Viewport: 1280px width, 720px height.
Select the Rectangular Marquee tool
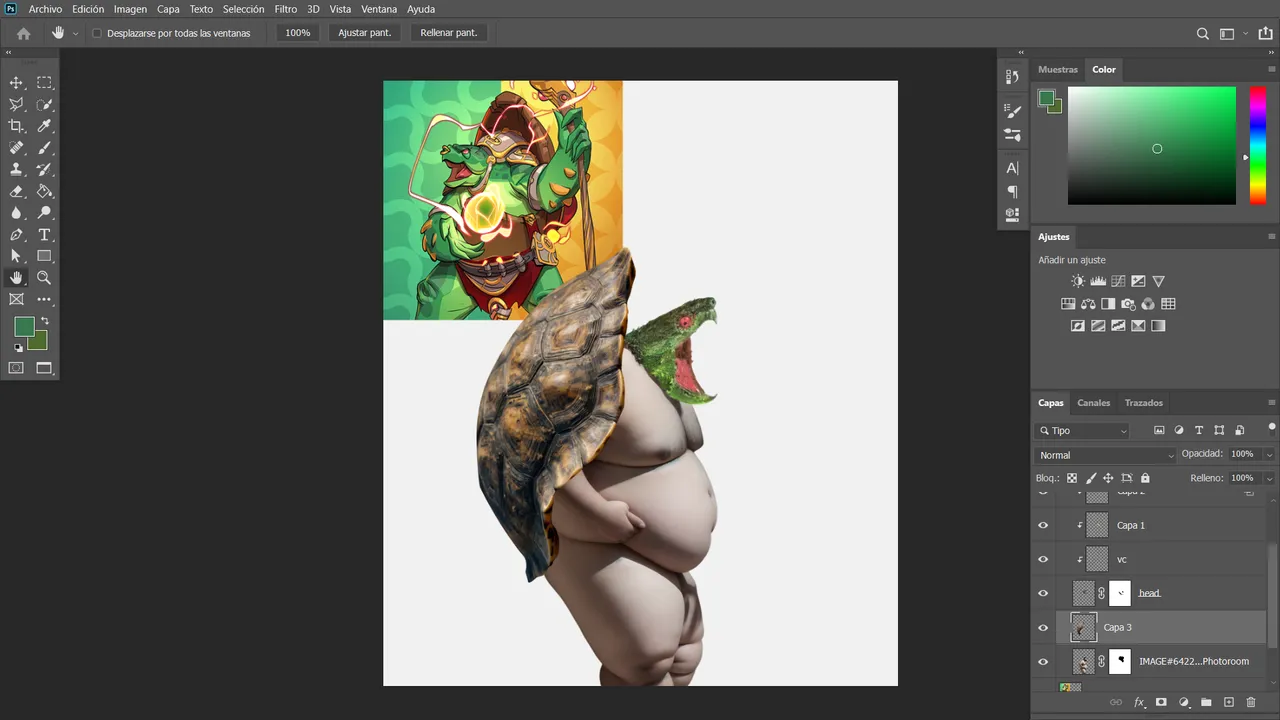(44, 83)
